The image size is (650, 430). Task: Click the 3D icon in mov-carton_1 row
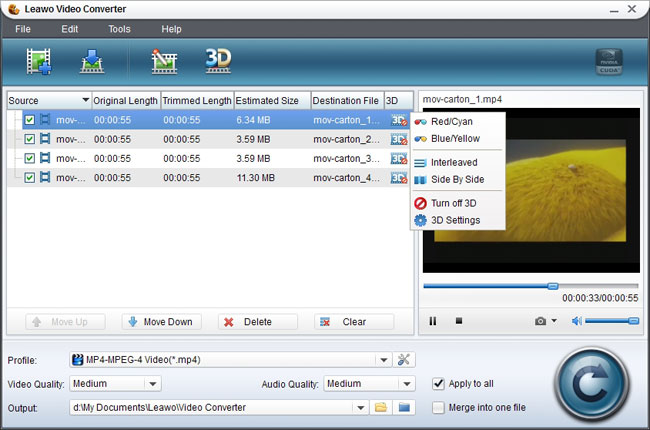(x=399, y=120)
